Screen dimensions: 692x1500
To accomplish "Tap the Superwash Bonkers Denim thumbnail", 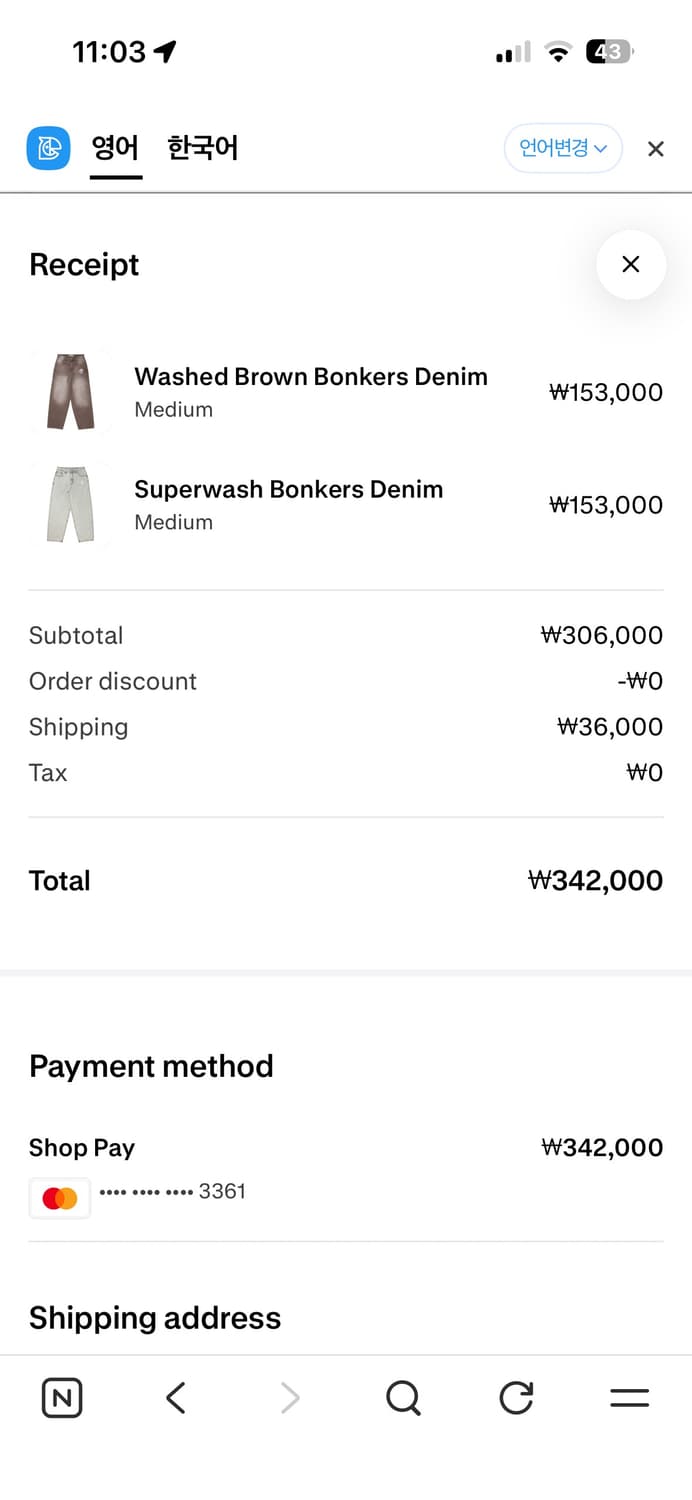I will [70, 504].
